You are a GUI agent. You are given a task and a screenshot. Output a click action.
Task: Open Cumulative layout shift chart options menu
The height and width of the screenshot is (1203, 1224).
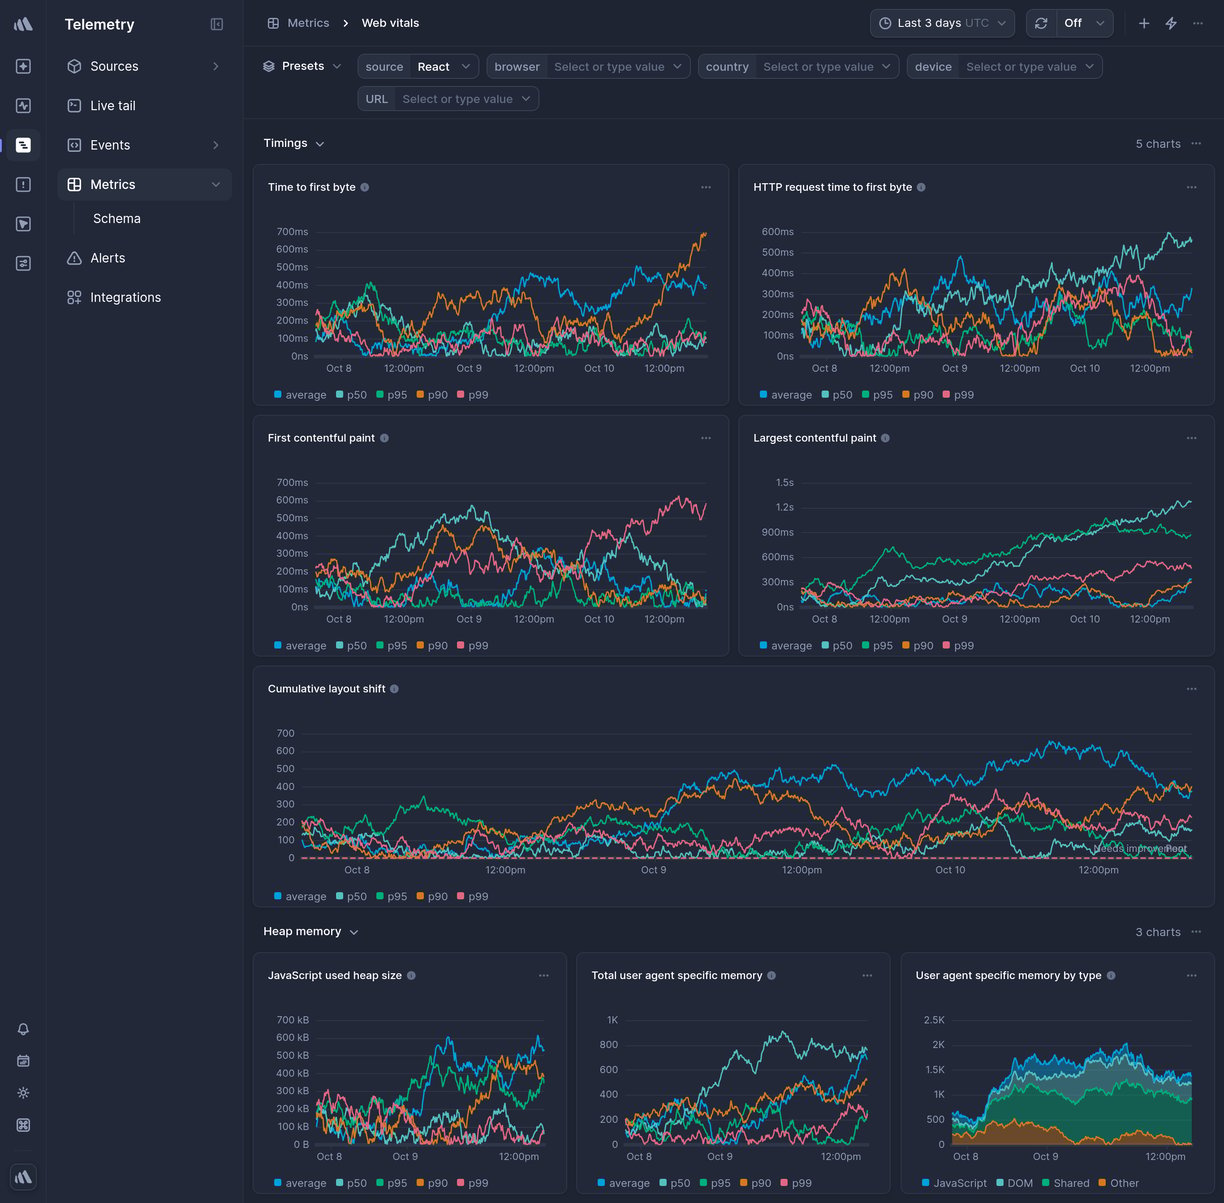[1191, 689]
